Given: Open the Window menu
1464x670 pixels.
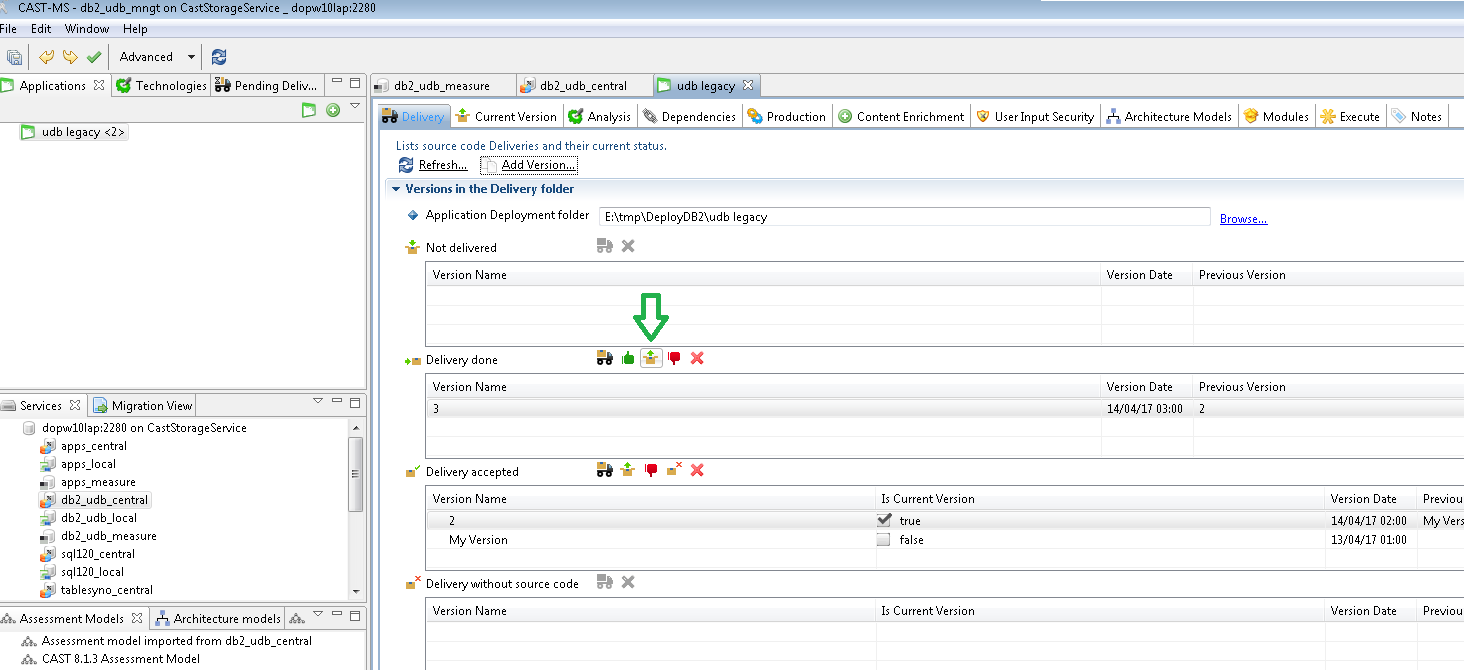Looking at the screenshot, I should (x=87, y=29).
